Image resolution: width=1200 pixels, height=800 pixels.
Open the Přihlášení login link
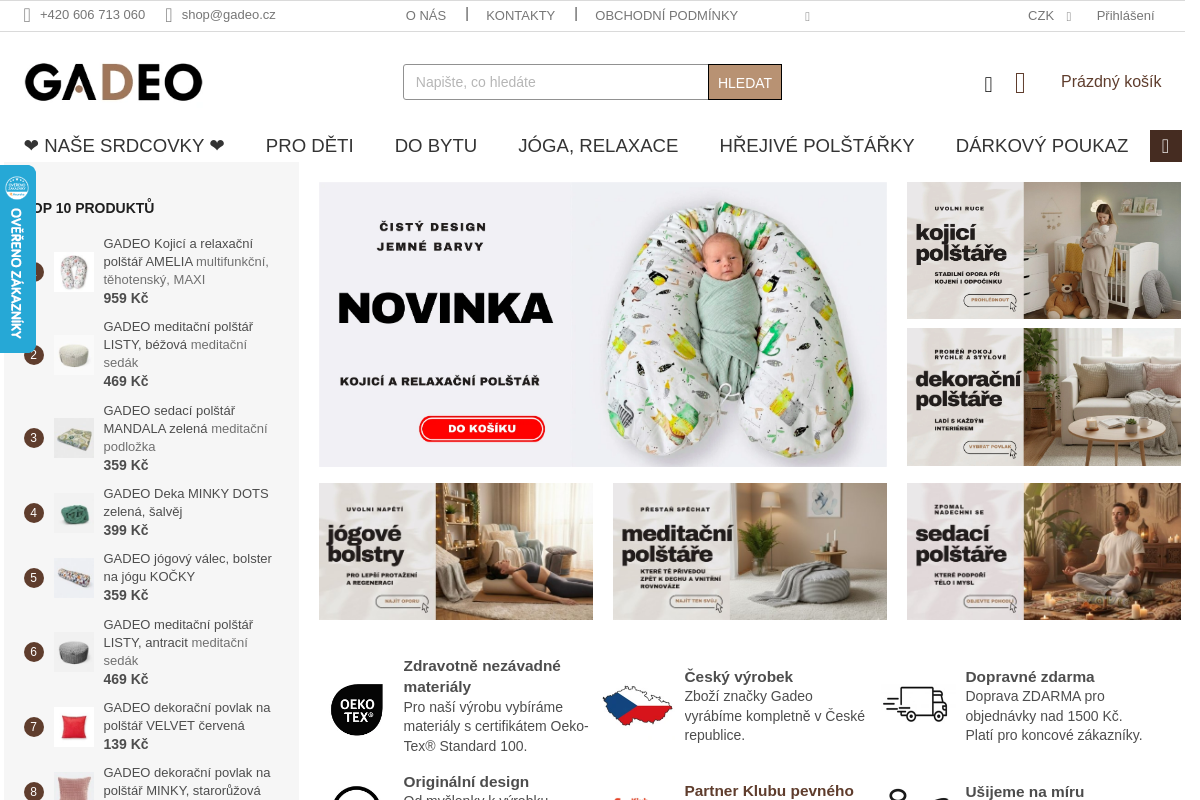pos(1125,15)
